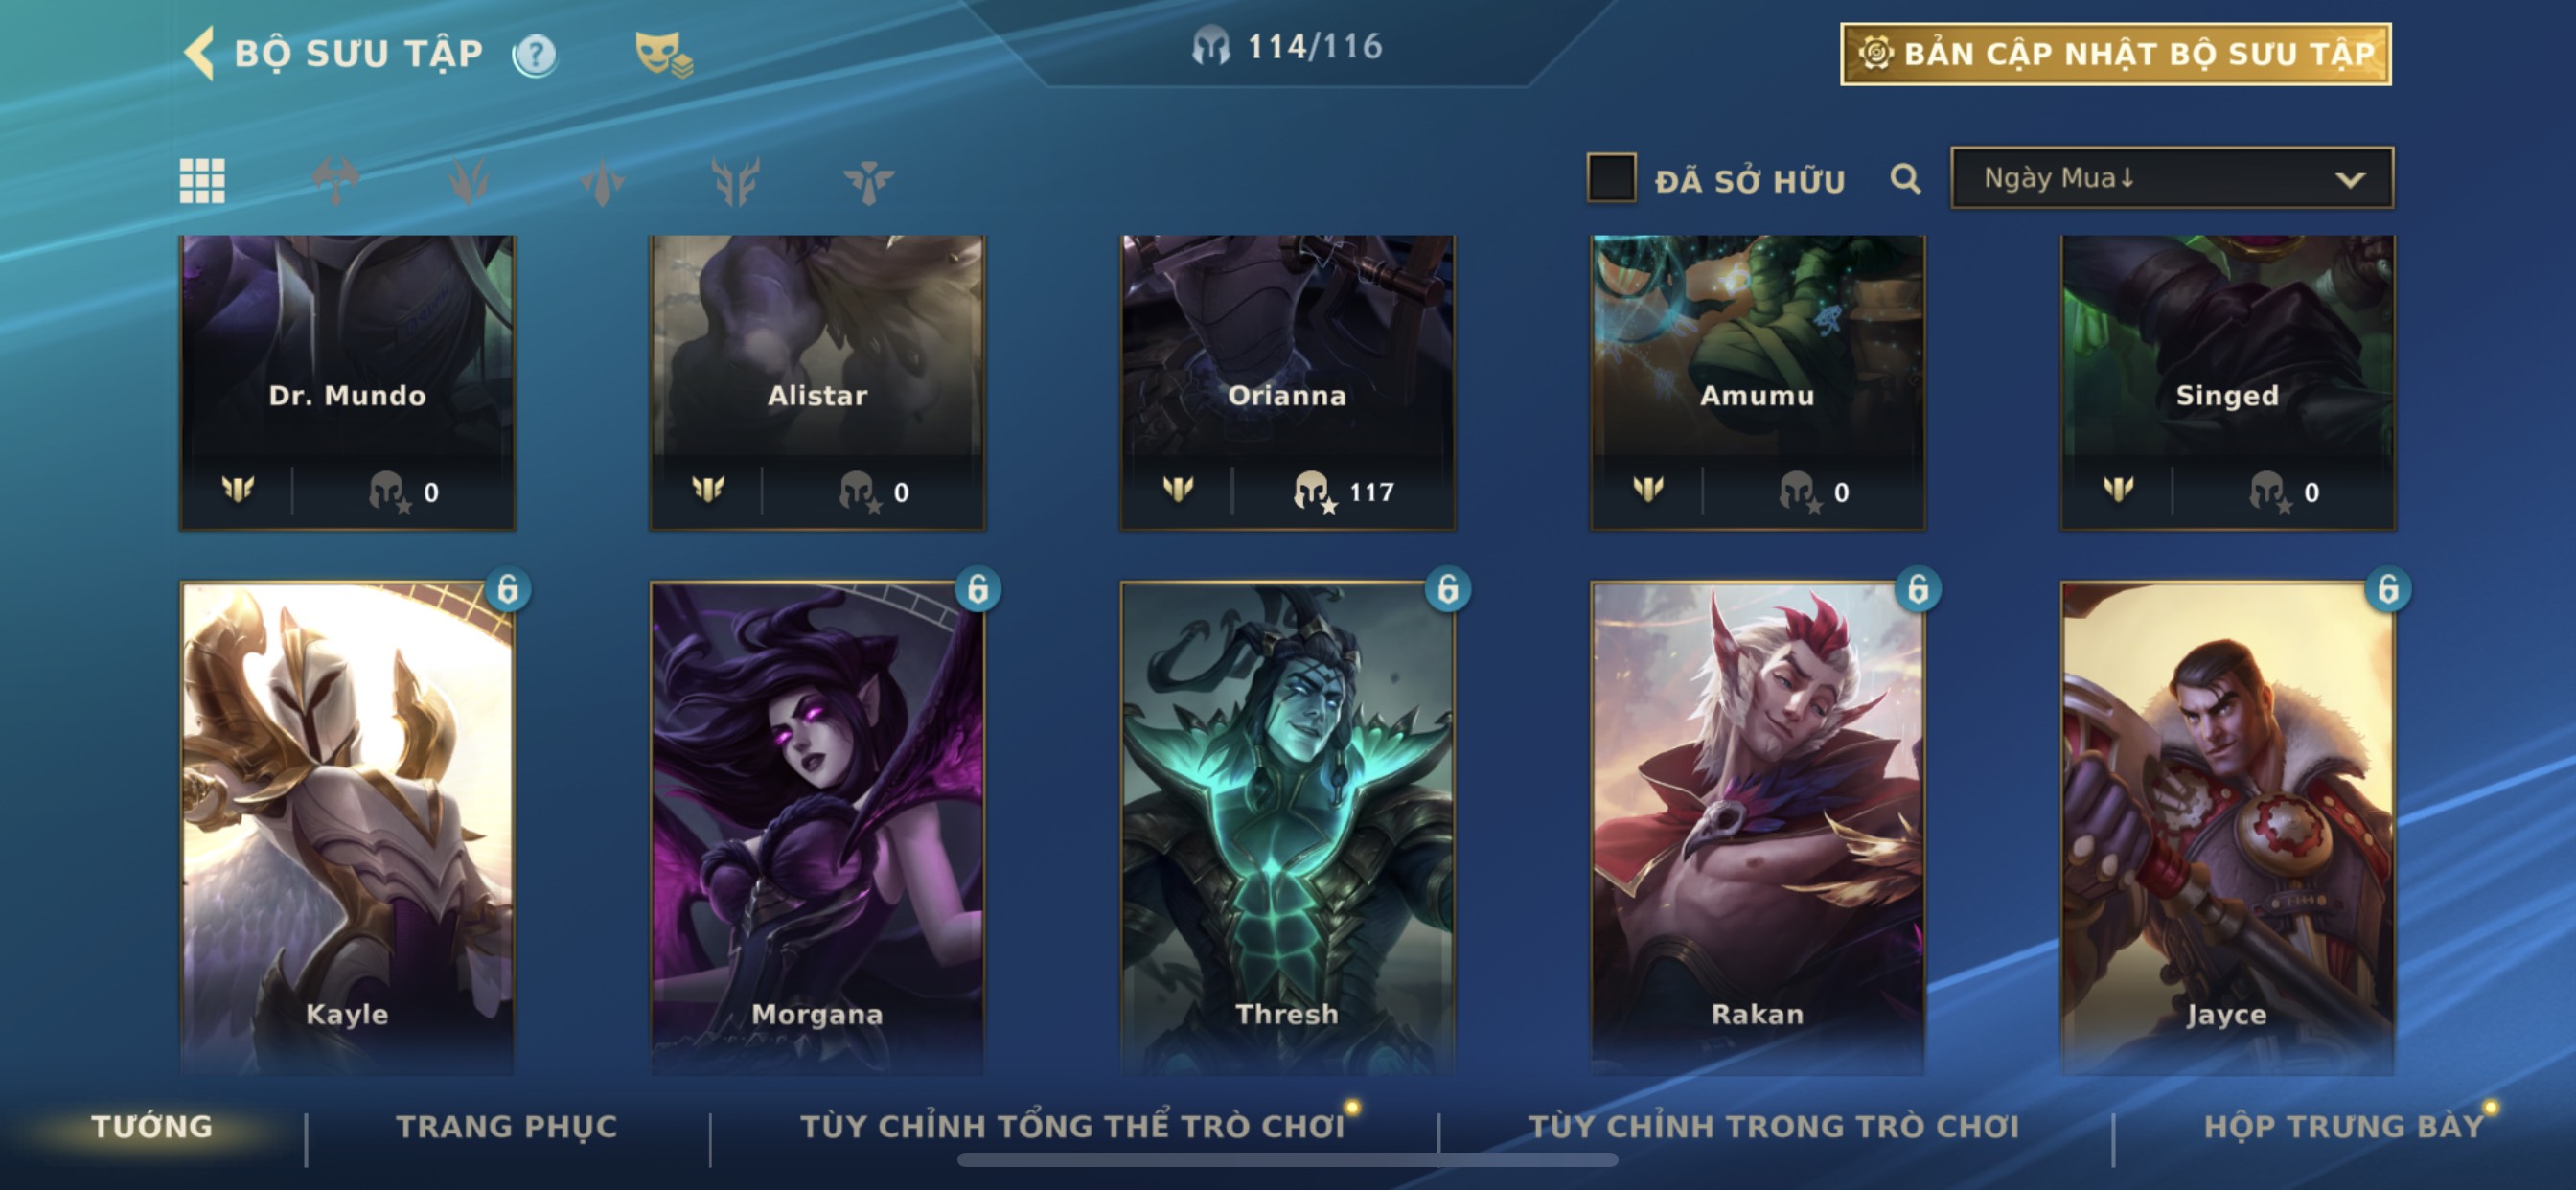Open the Hộp Trưng Bày tab
This screenshot has width=2576, height=1190.
tap(2343, 1126)
